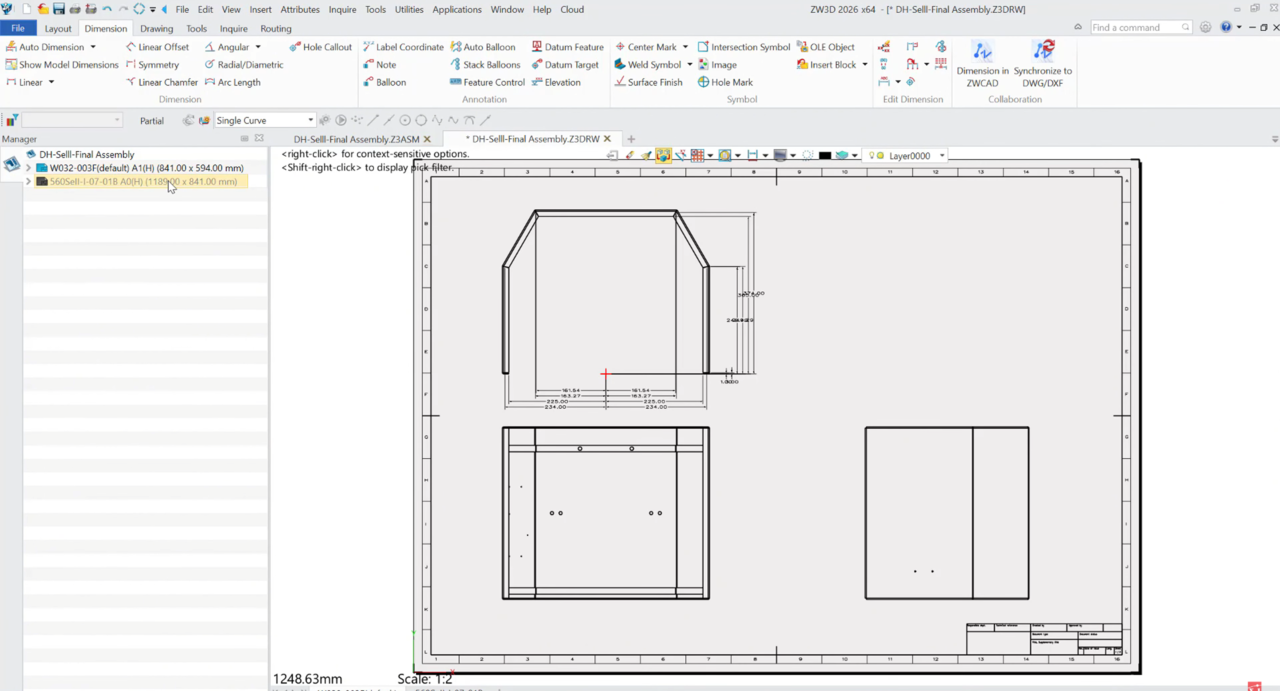Screen dimensions: 1280x691
Task: Click Synchronize to DWG/DXF
Action: click(x=1042, y=63)
